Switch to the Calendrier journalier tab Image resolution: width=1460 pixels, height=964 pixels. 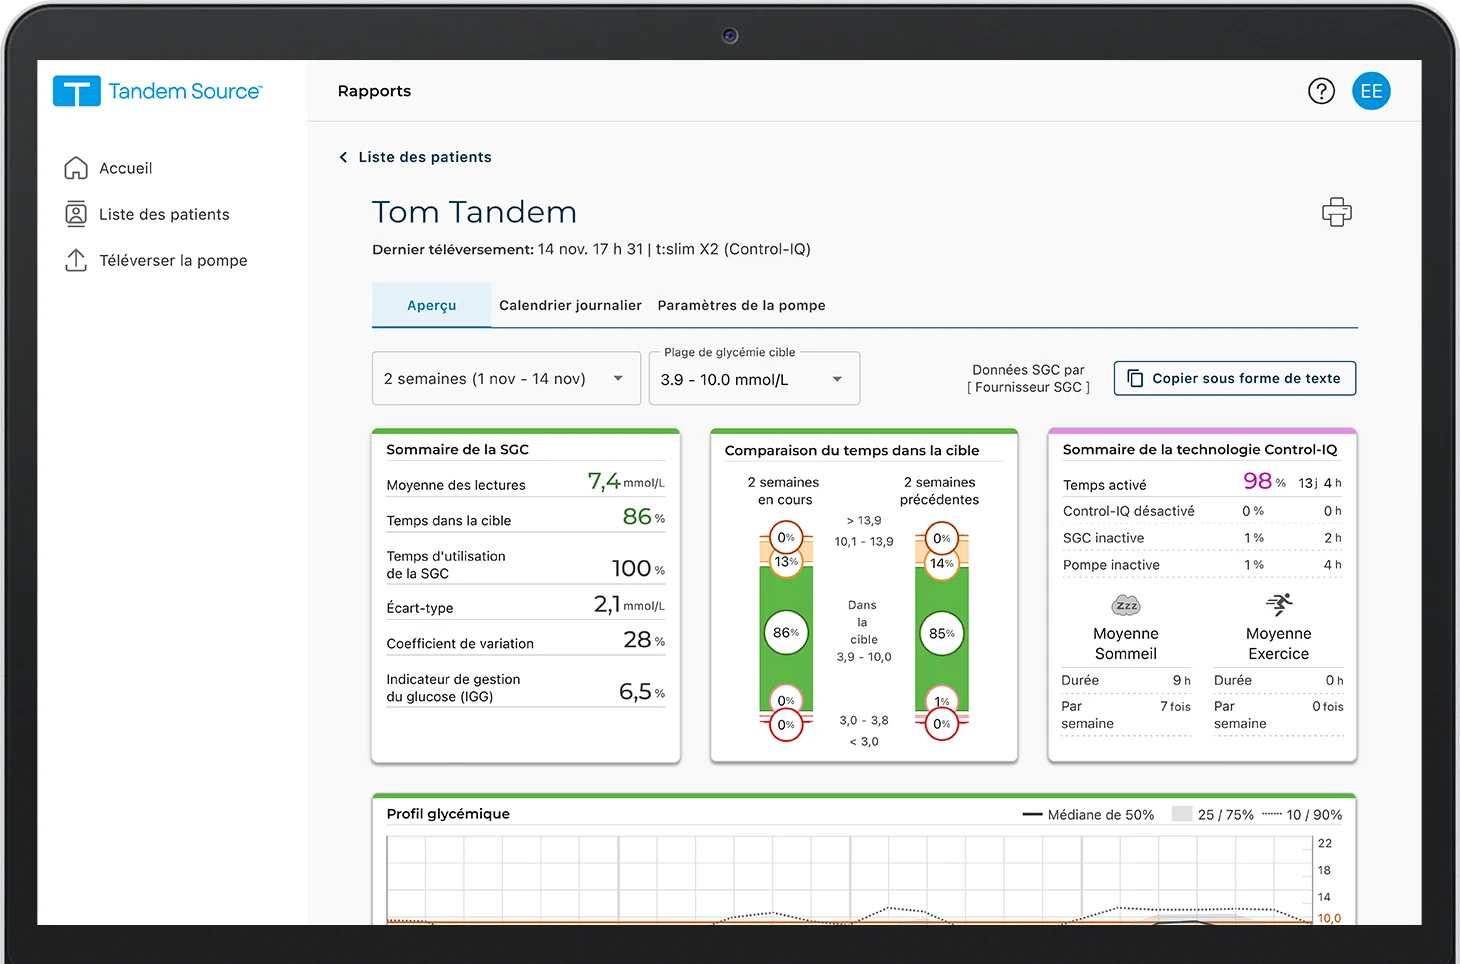point(570,305)
